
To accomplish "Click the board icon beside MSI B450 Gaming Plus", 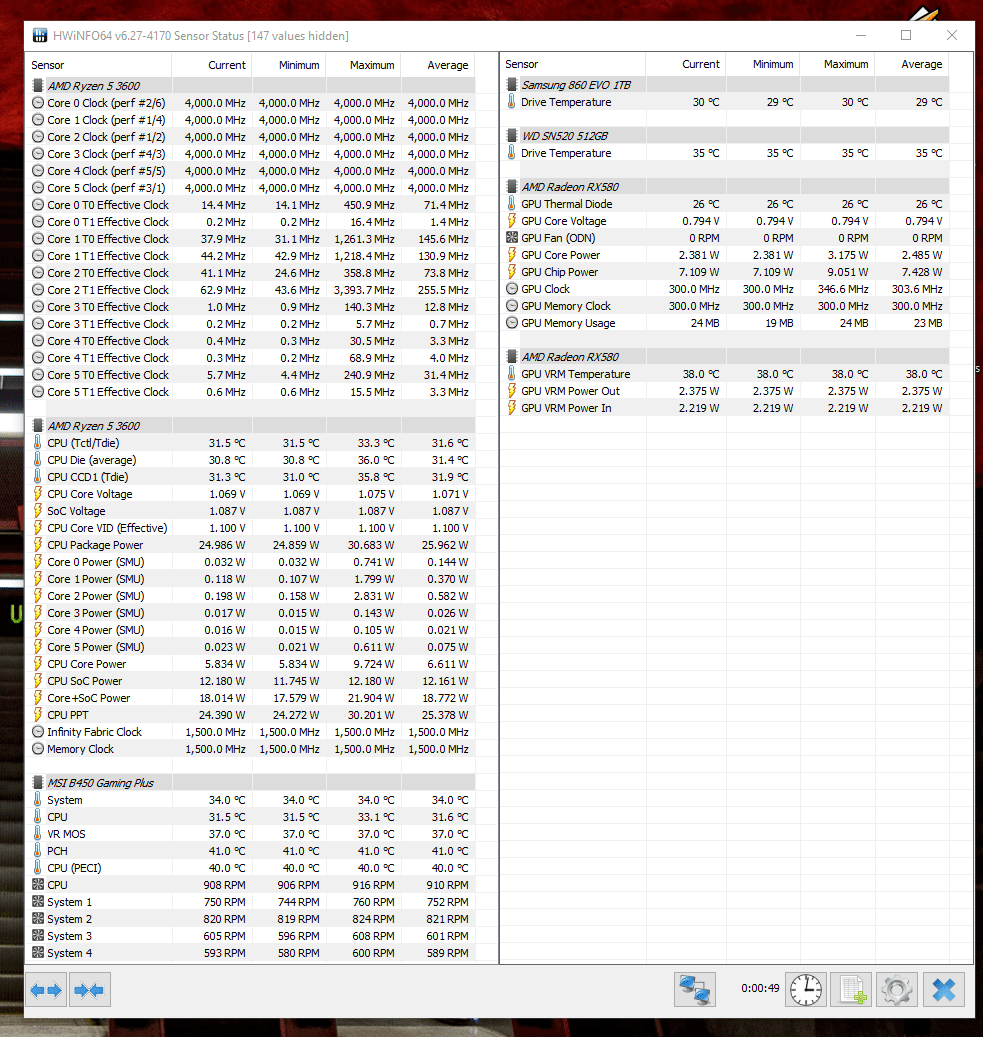I will point(38,782).
